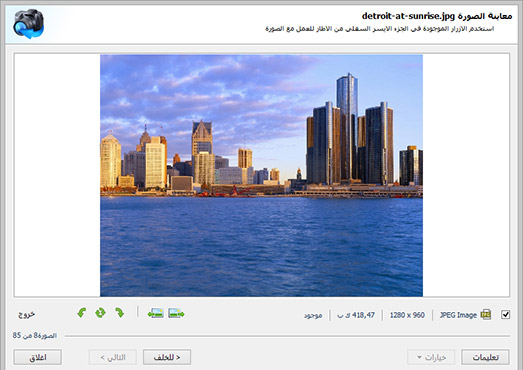
Task: Rotate the image clockwise
Action: pos(119,313)
